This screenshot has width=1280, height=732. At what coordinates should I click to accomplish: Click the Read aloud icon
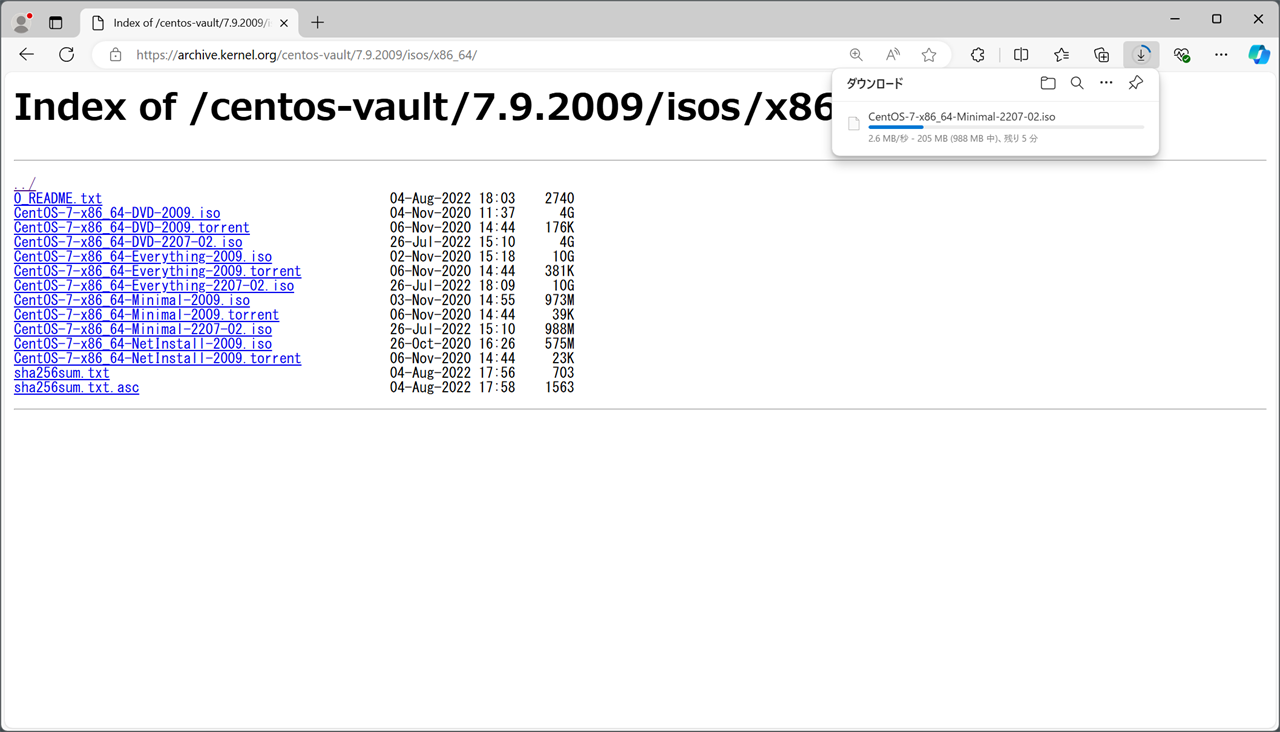(893, 55)
